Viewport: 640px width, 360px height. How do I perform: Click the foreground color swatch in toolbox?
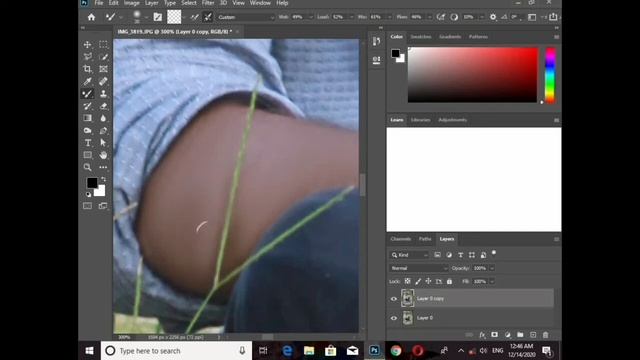point(92,182)
